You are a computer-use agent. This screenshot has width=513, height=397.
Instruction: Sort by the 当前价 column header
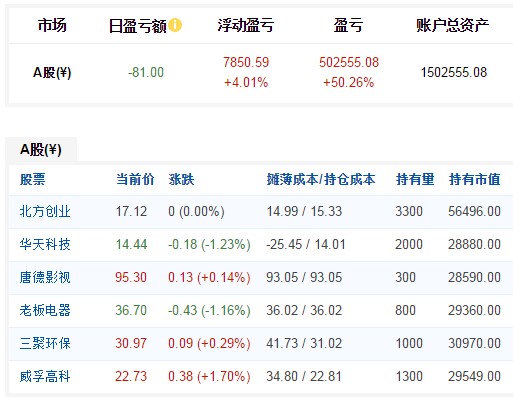point(135,179)
